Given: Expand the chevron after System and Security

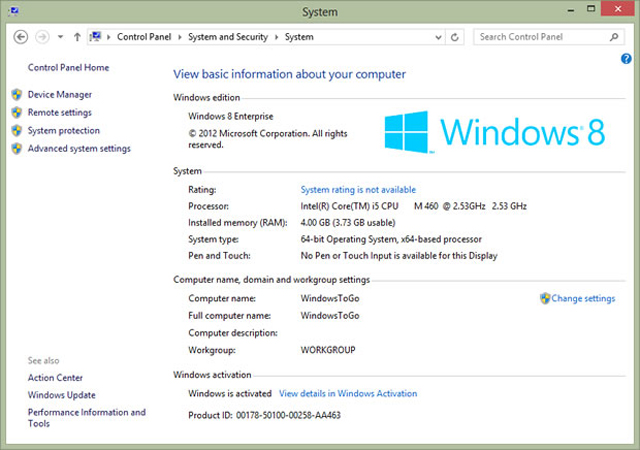Looking at the screenshot, I should (276, 37).
